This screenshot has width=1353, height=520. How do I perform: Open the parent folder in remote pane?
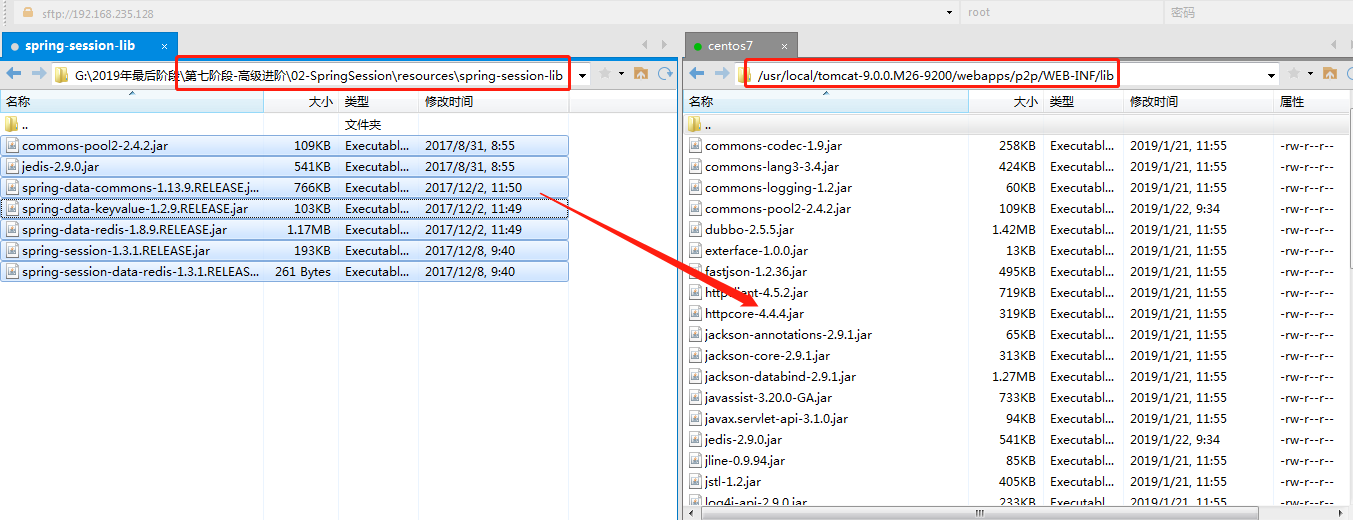(x=708, y=125)
